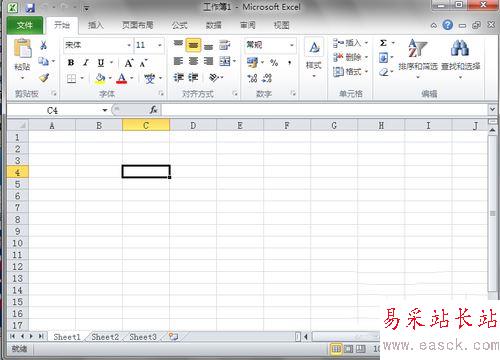
Task: Click the Clear eraser icon
Action: pyautogui.click(x=384, y=72)
